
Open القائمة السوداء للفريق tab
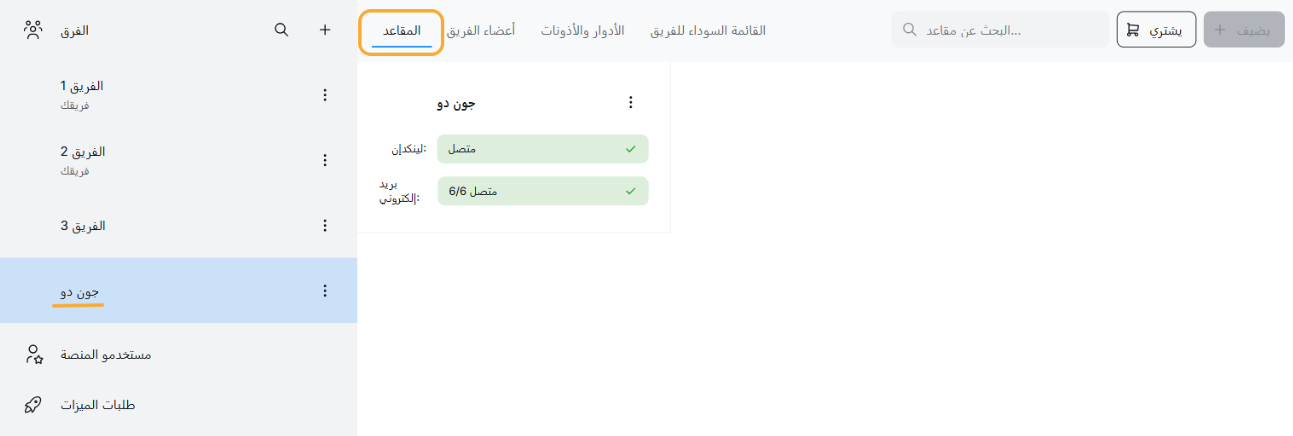pyautogui.click(x=708, y=31)
